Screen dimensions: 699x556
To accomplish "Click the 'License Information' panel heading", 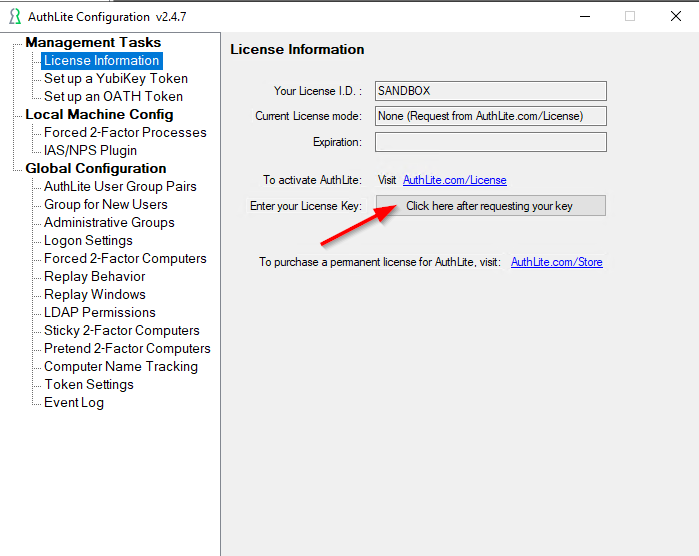I will pyautogui.click(x=297, y=49).
